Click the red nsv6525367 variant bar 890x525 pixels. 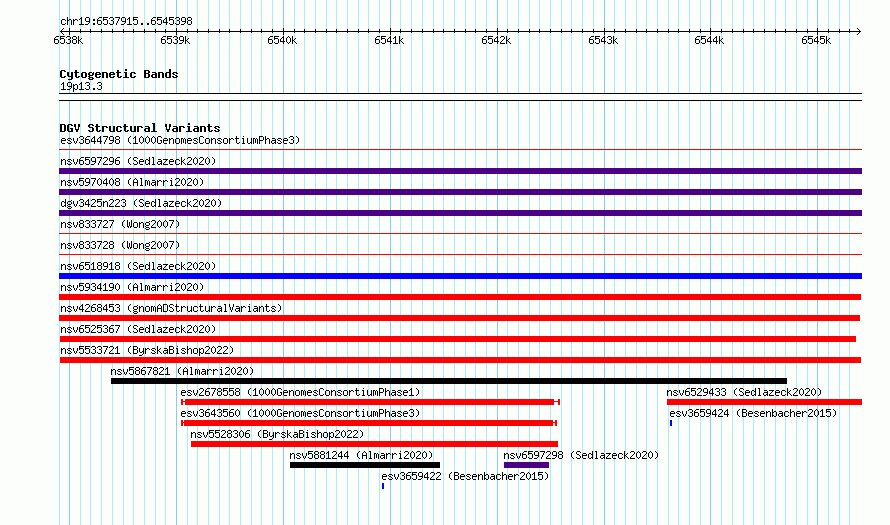pyautogui.click(x=457, y=339)
